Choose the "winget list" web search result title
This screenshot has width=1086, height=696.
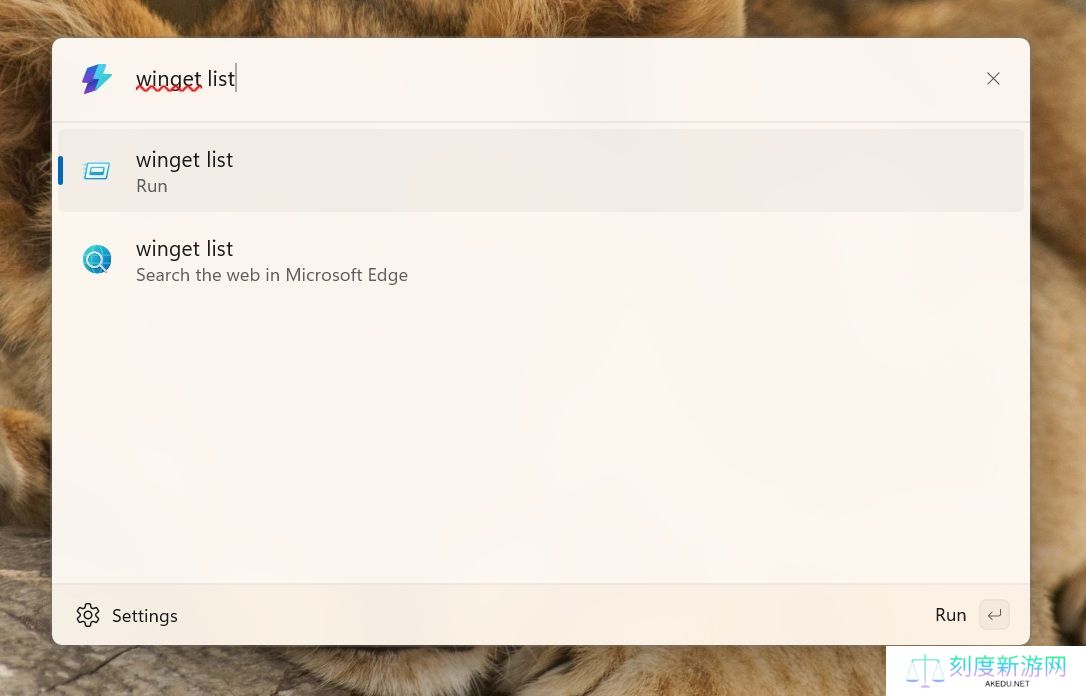pyautogui.click(x=184, y=248)
